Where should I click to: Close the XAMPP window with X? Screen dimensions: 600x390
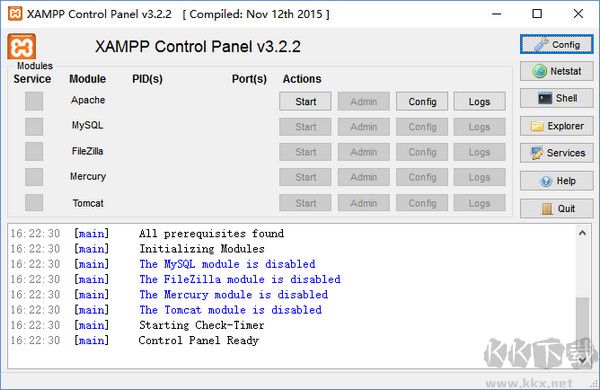click(578, 14)
